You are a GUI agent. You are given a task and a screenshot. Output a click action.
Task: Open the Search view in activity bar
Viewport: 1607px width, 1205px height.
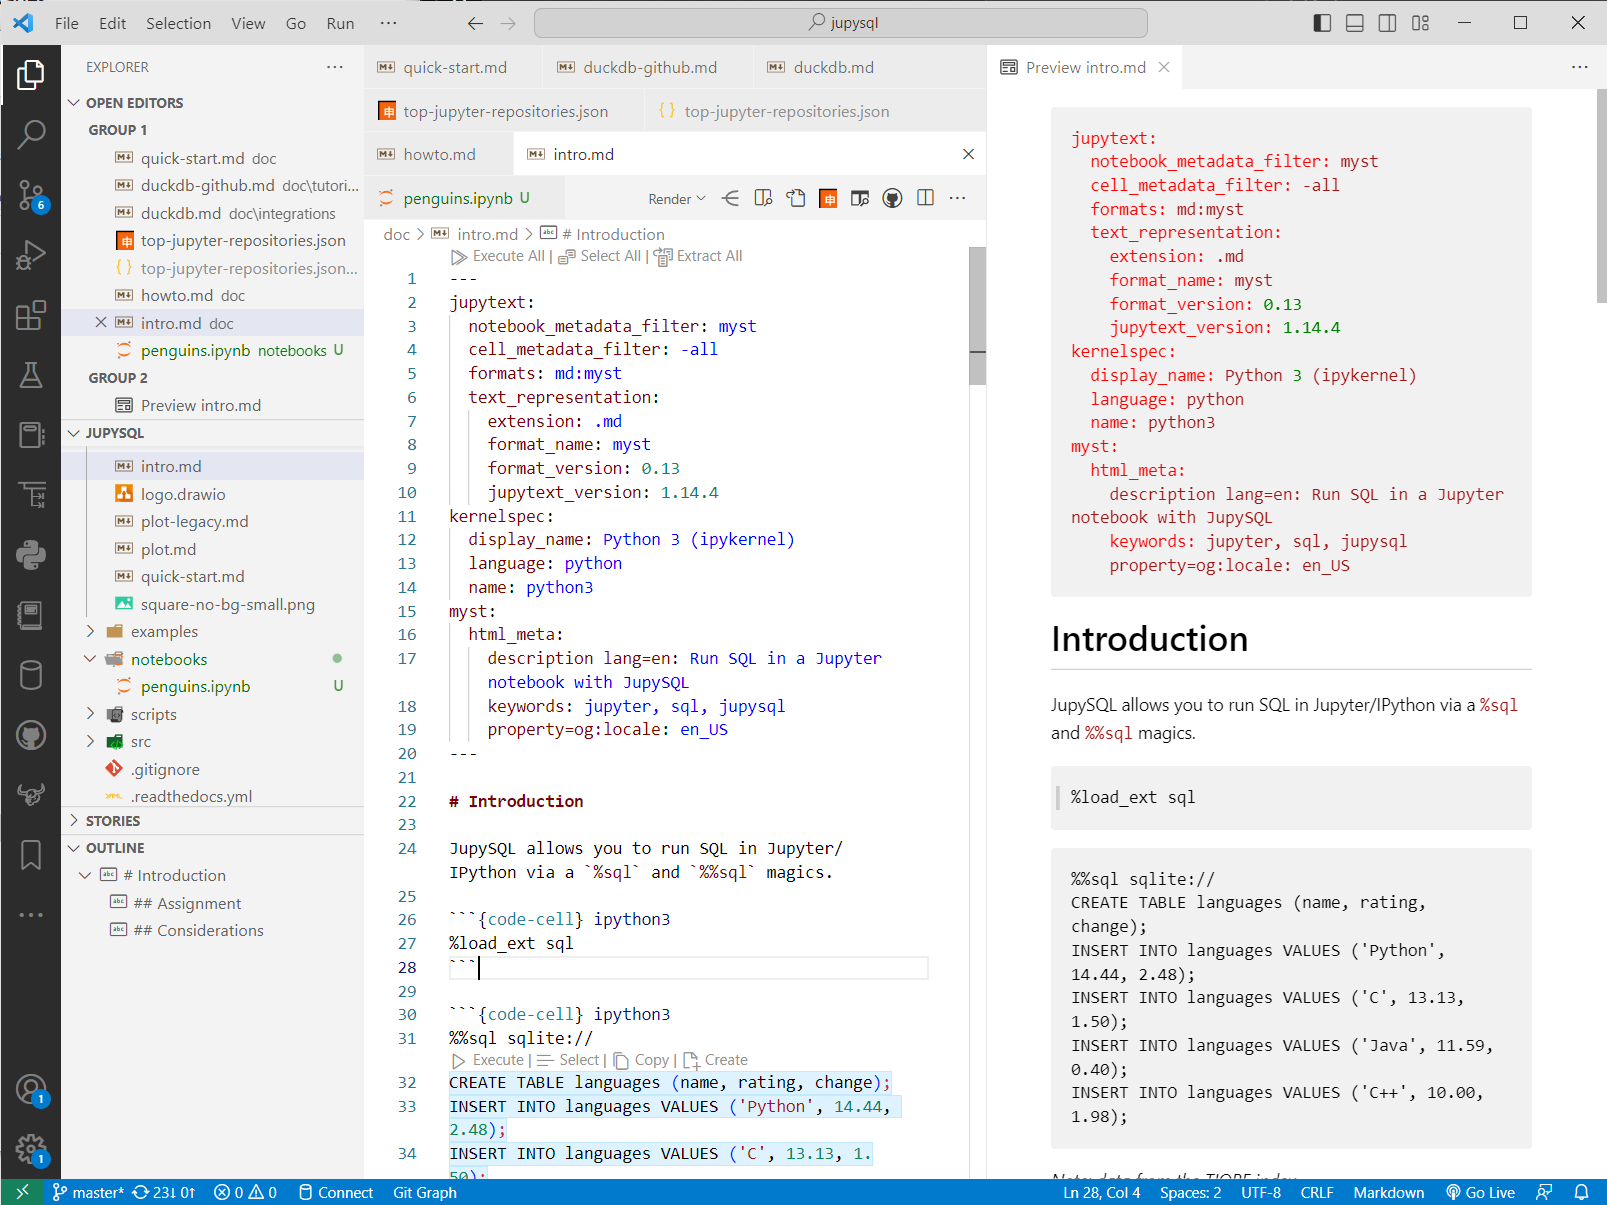click(31, 133)
